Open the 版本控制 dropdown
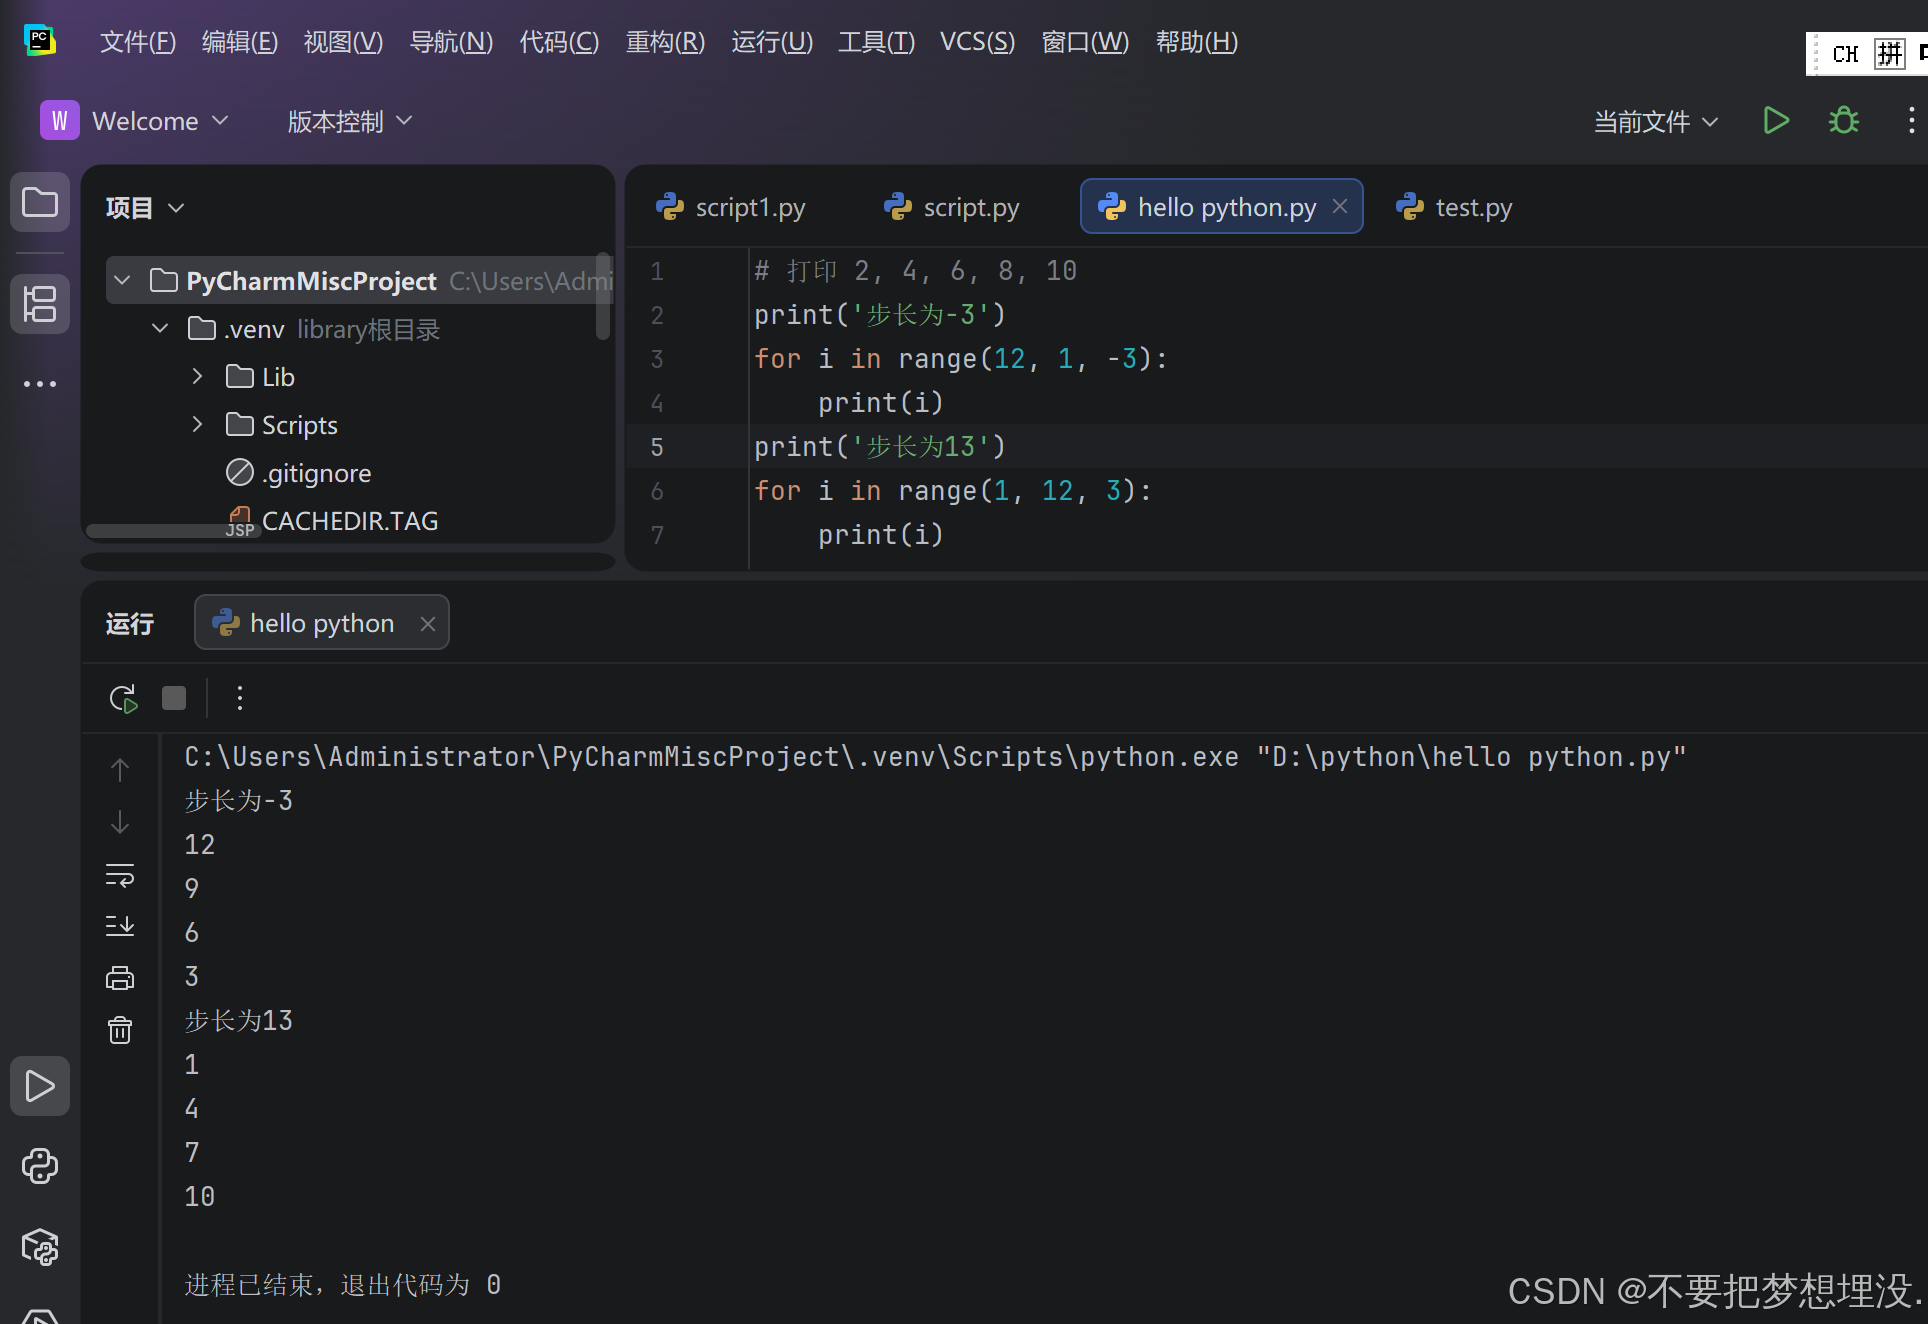This screenshot has height=1324, width=1928. coord(349,122)
